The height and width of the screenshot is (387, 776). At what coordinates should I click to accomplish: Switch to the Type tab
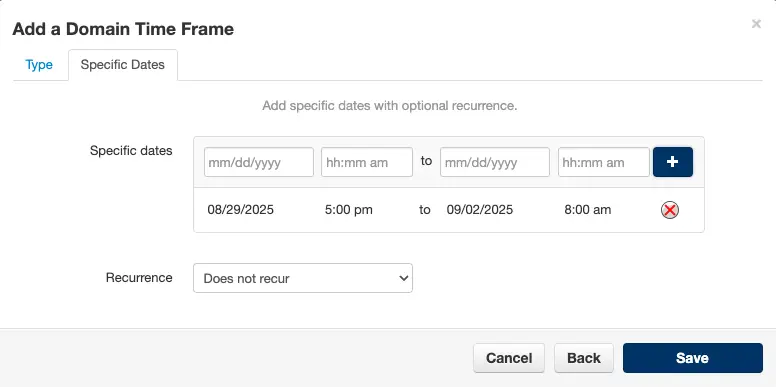39,65
